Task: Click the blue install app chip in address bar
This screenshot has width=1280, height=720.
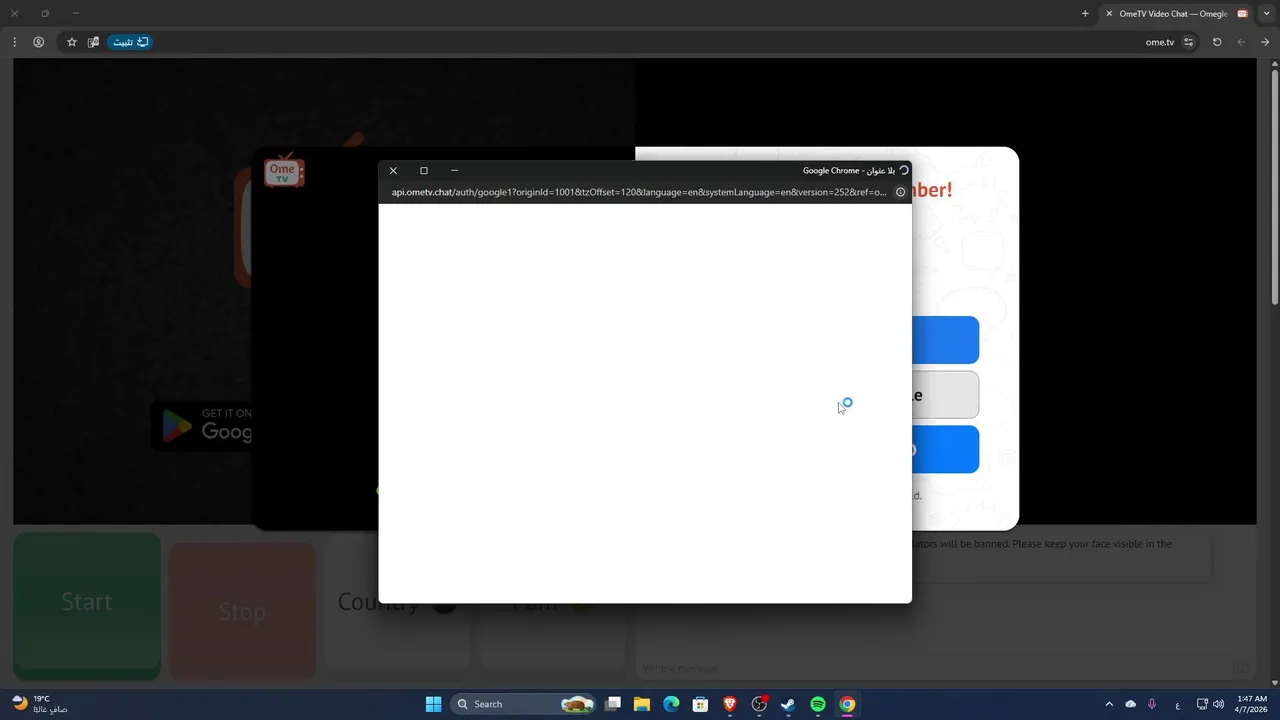Action: (130, 42)
